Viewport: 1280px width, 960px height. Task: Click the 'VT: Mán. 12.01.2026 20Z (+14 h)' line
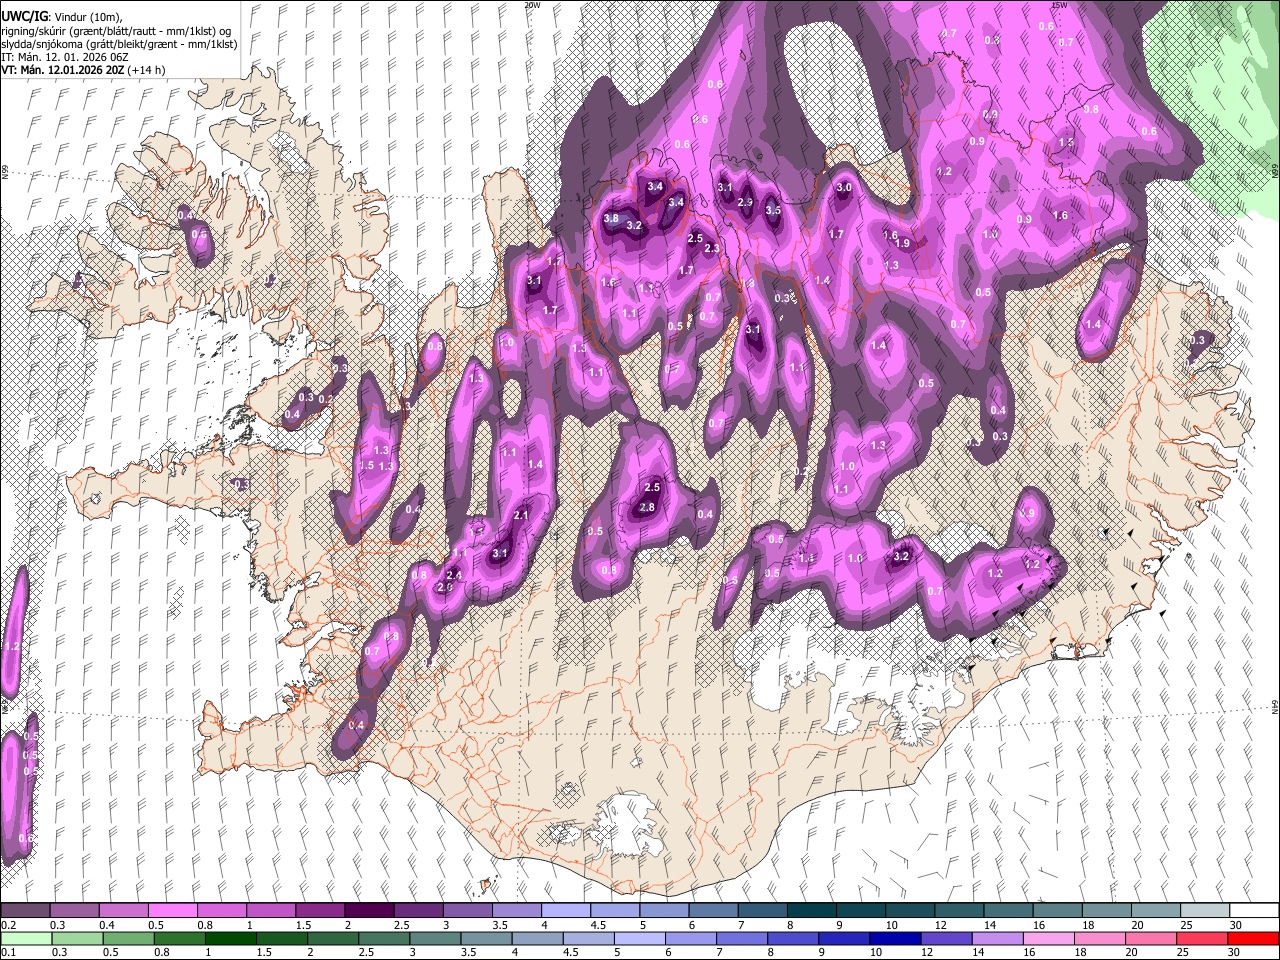click(83, 70)
